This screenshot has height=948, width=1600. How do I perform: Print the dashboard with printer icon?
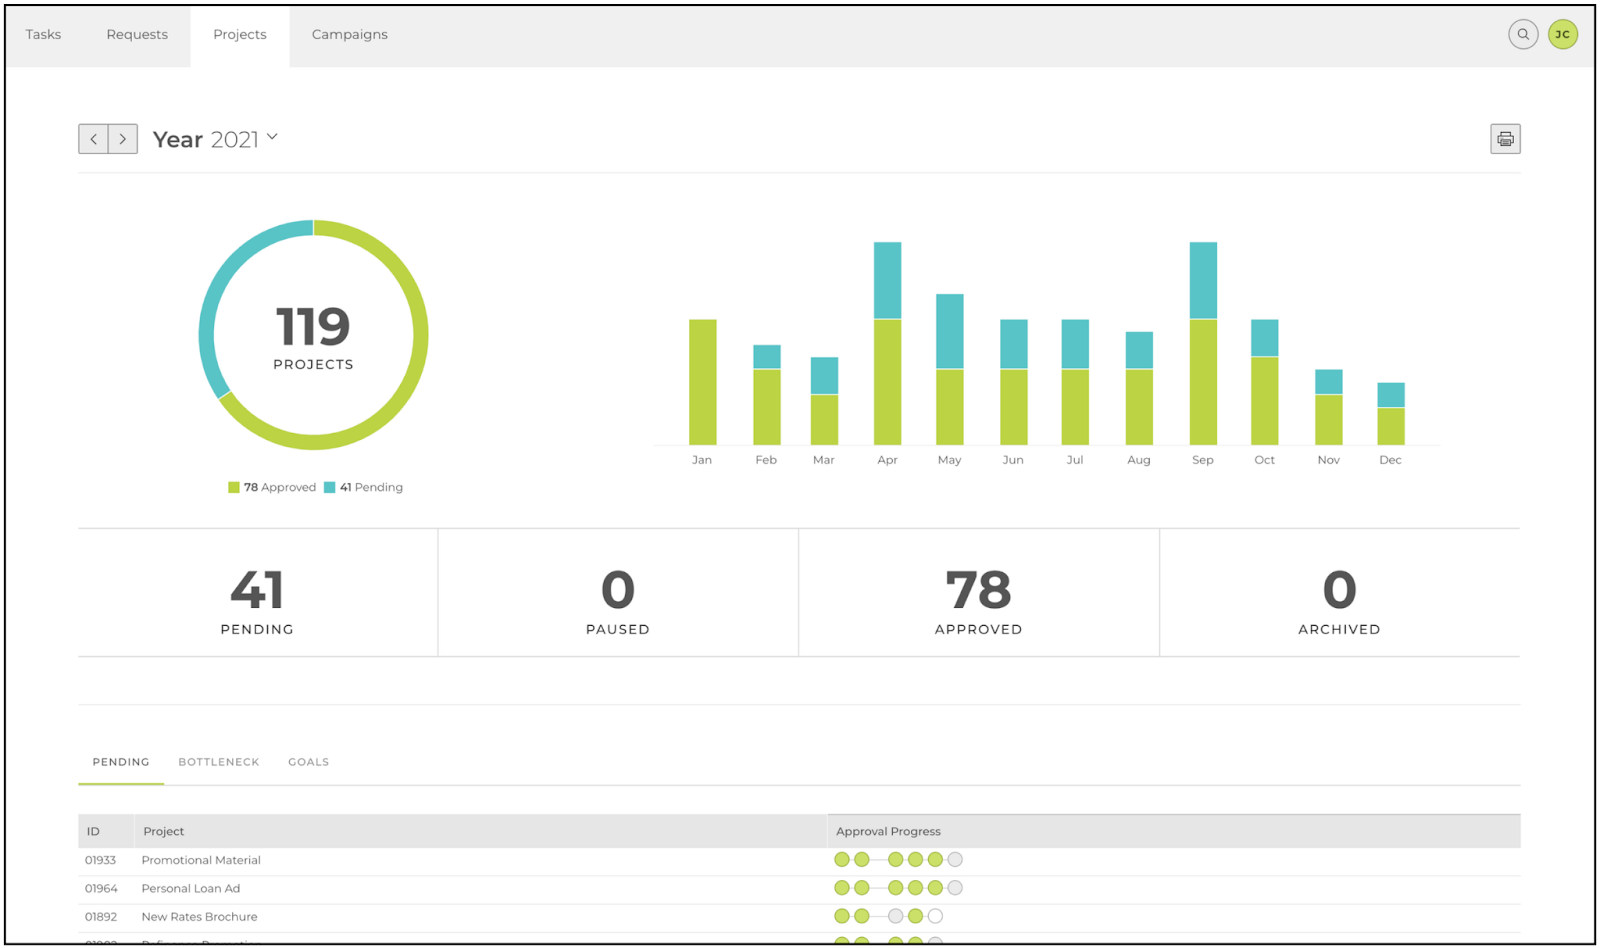coord(1505,139)
